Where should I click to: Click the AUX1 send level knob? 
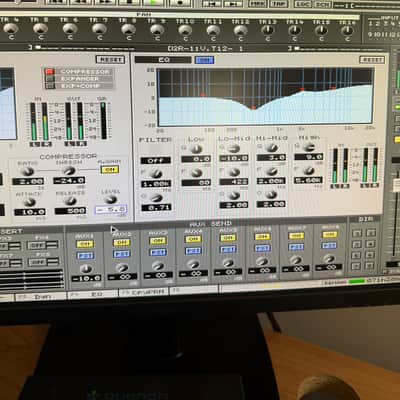[x=86, y=269]
